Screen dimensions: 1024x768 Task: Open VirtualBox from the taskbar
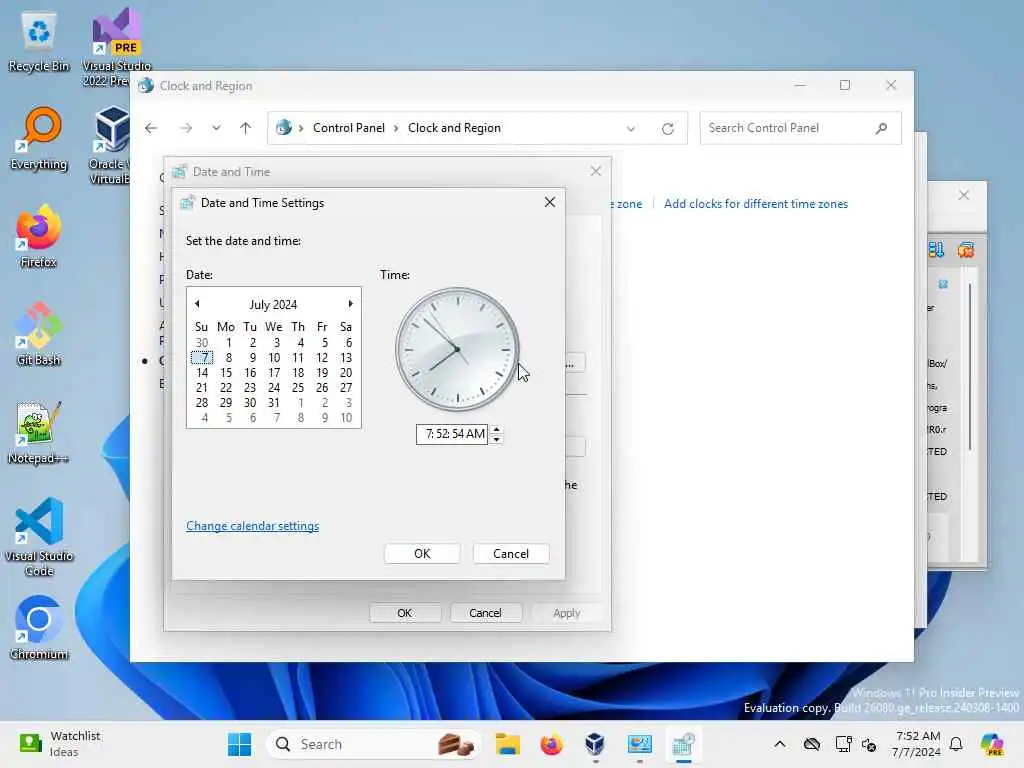pyautogui.click(x=595, y=744)
